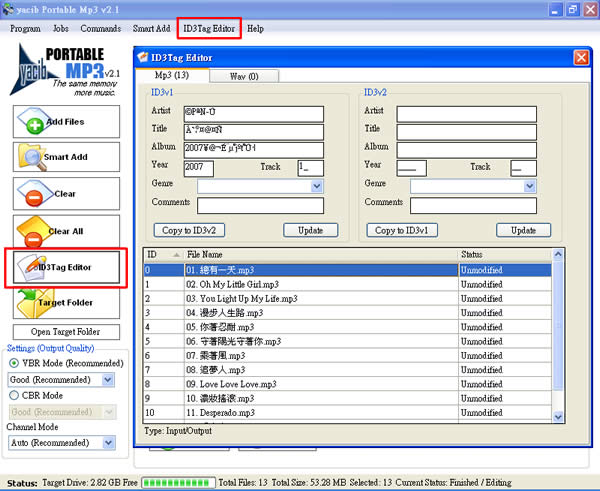The height and width of the screenshot is (491, 600).
Task: Click Update button in ID3v1 section
Action: tap(311, 230)
